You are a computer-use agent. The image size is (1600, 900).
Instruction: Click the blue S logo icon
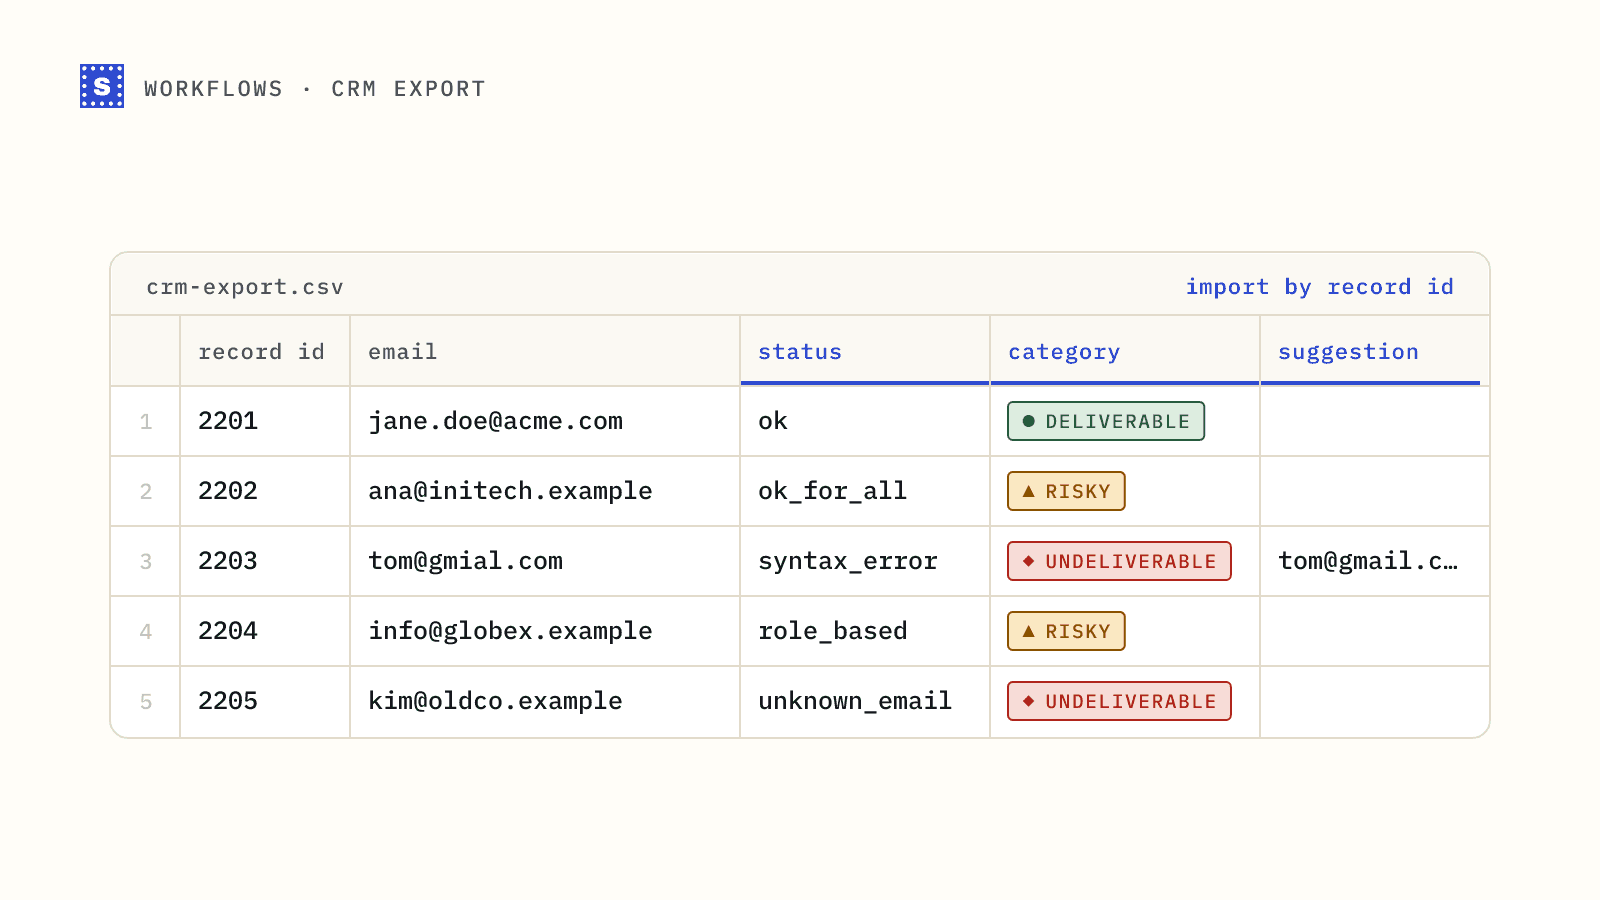point(102,86)
